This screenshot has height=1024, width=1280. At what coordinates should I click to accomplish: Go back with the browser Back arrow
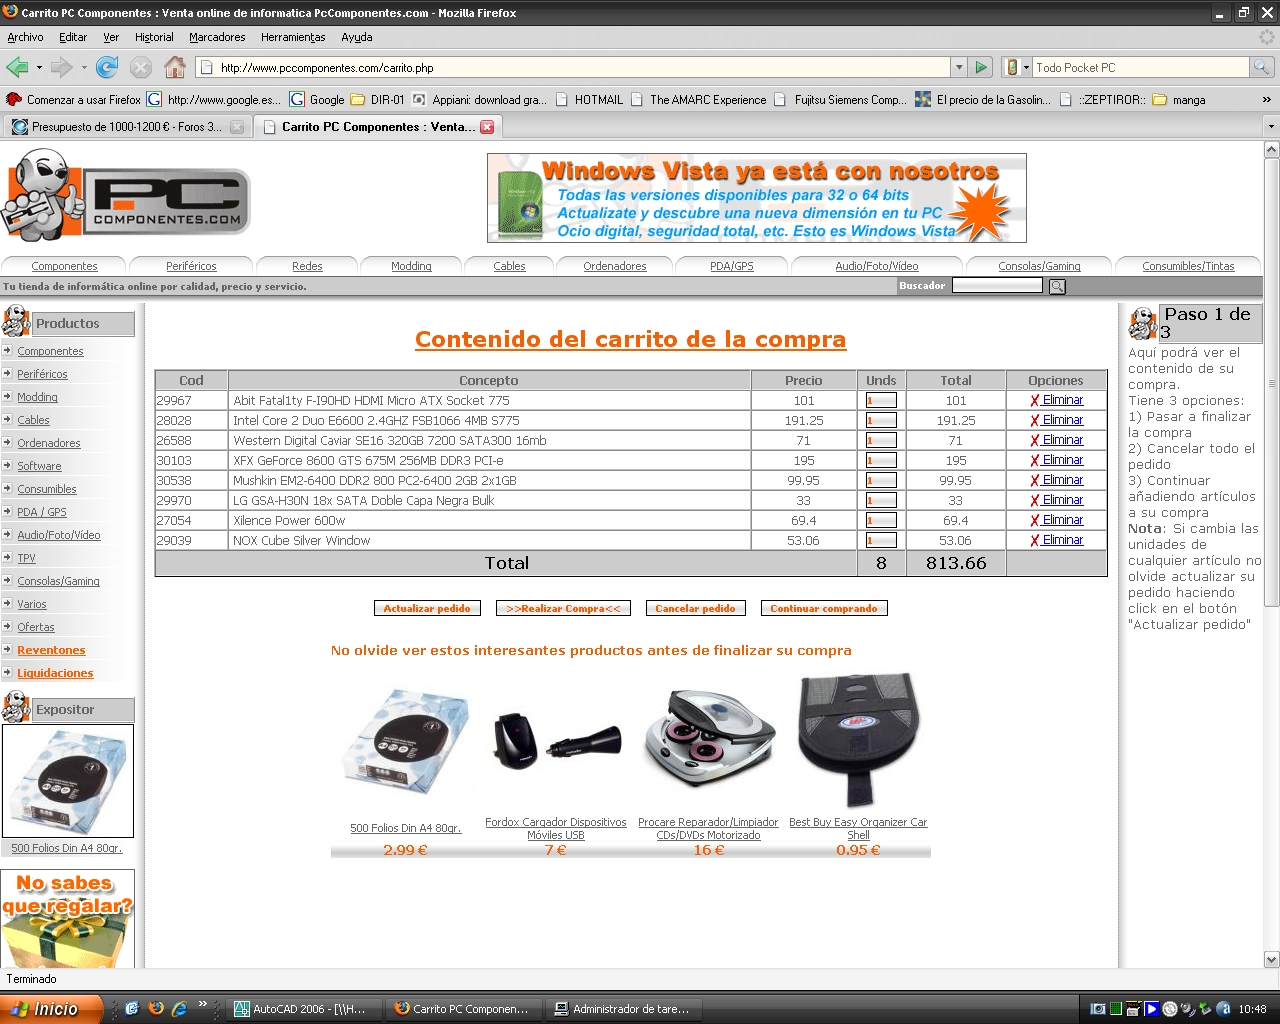[x=17, y=68]
